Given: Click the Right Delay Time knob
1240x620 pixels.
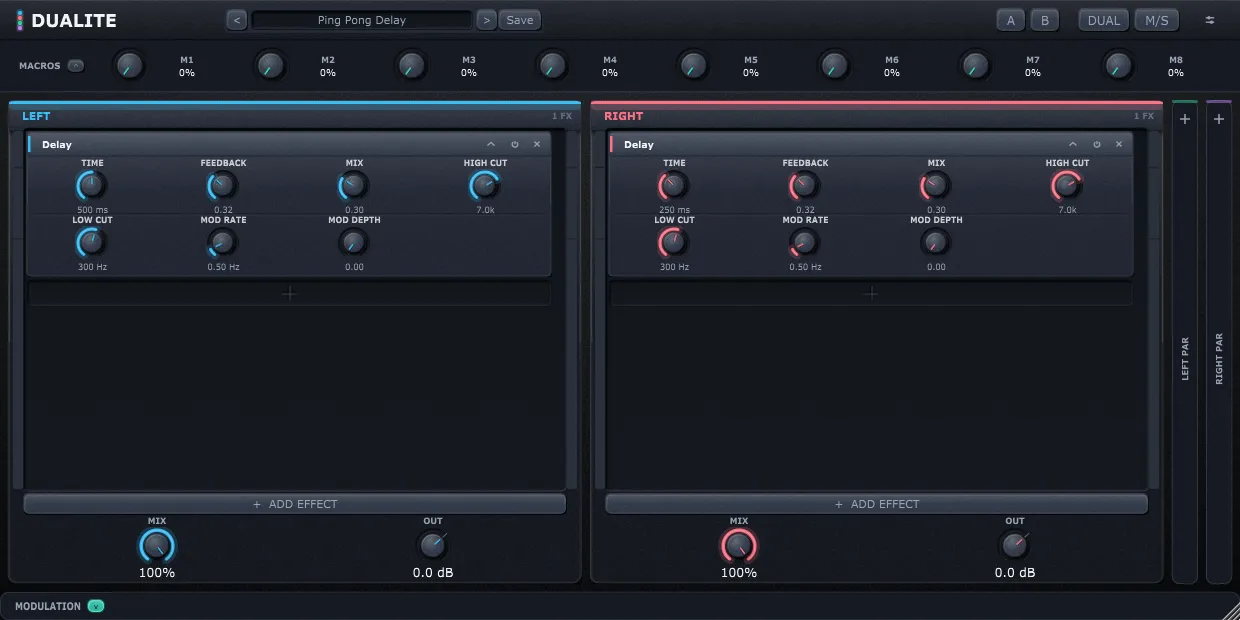Looking at the screenshot, I should click(674, 185).
